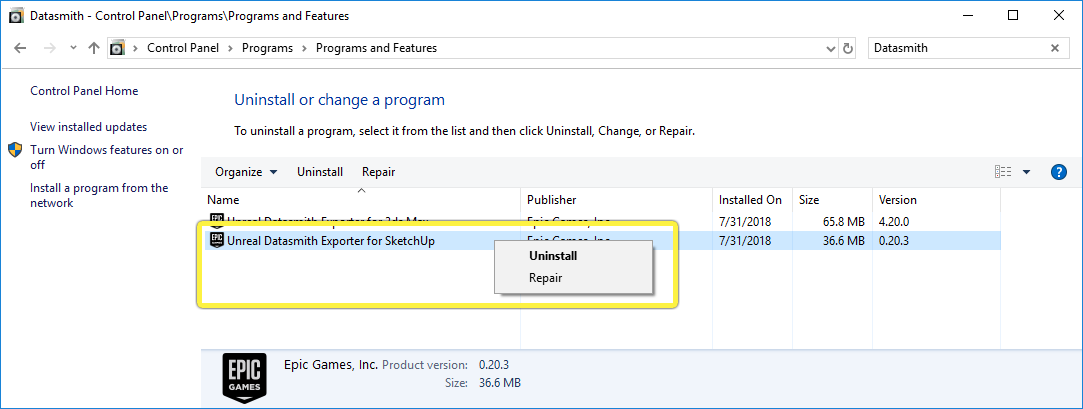Click Repair in the toolbar
Viewport: 1083px width, 409px height.
pyautogui.click(x=378, y=172)
